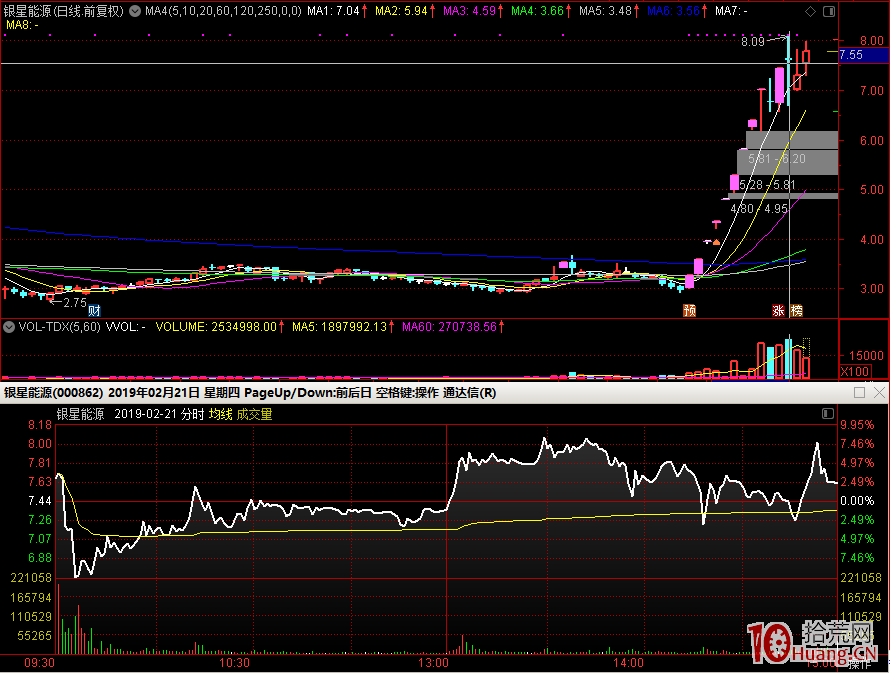
Task: Click the 13:00 time marker on axis
Action: point(434,662)
